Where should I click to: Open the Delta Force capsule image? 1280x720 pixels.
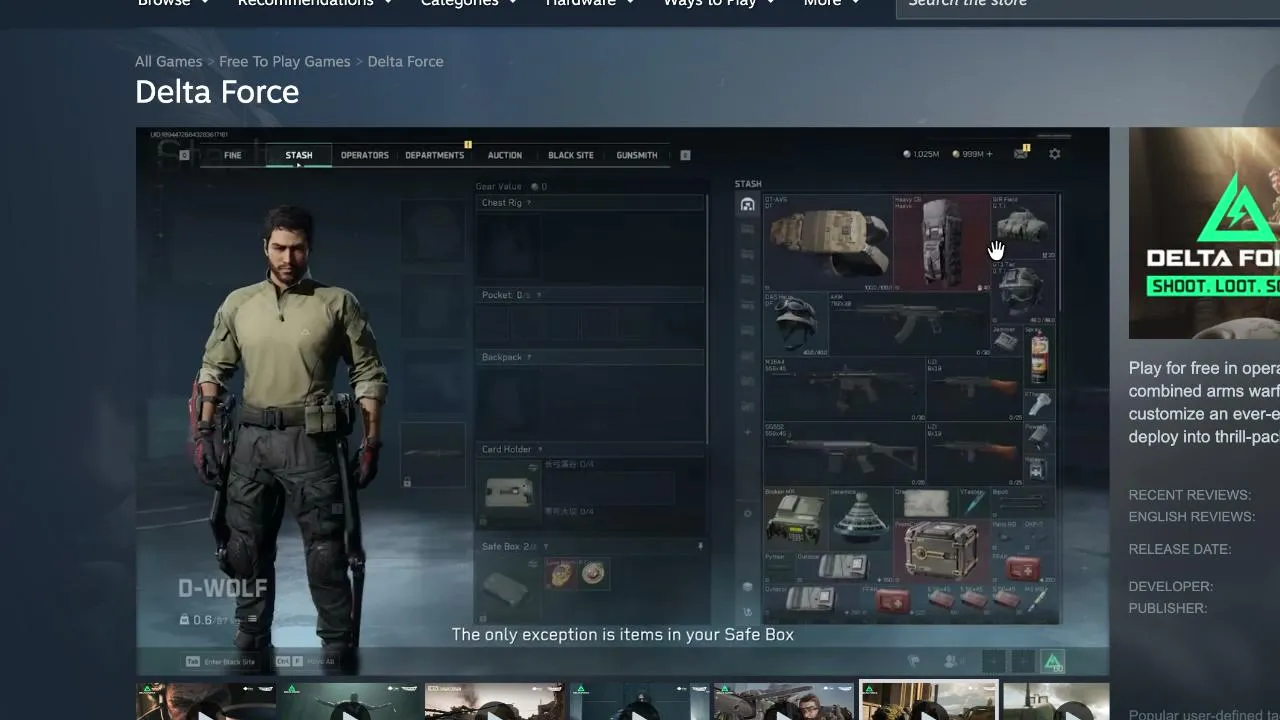1204,233
